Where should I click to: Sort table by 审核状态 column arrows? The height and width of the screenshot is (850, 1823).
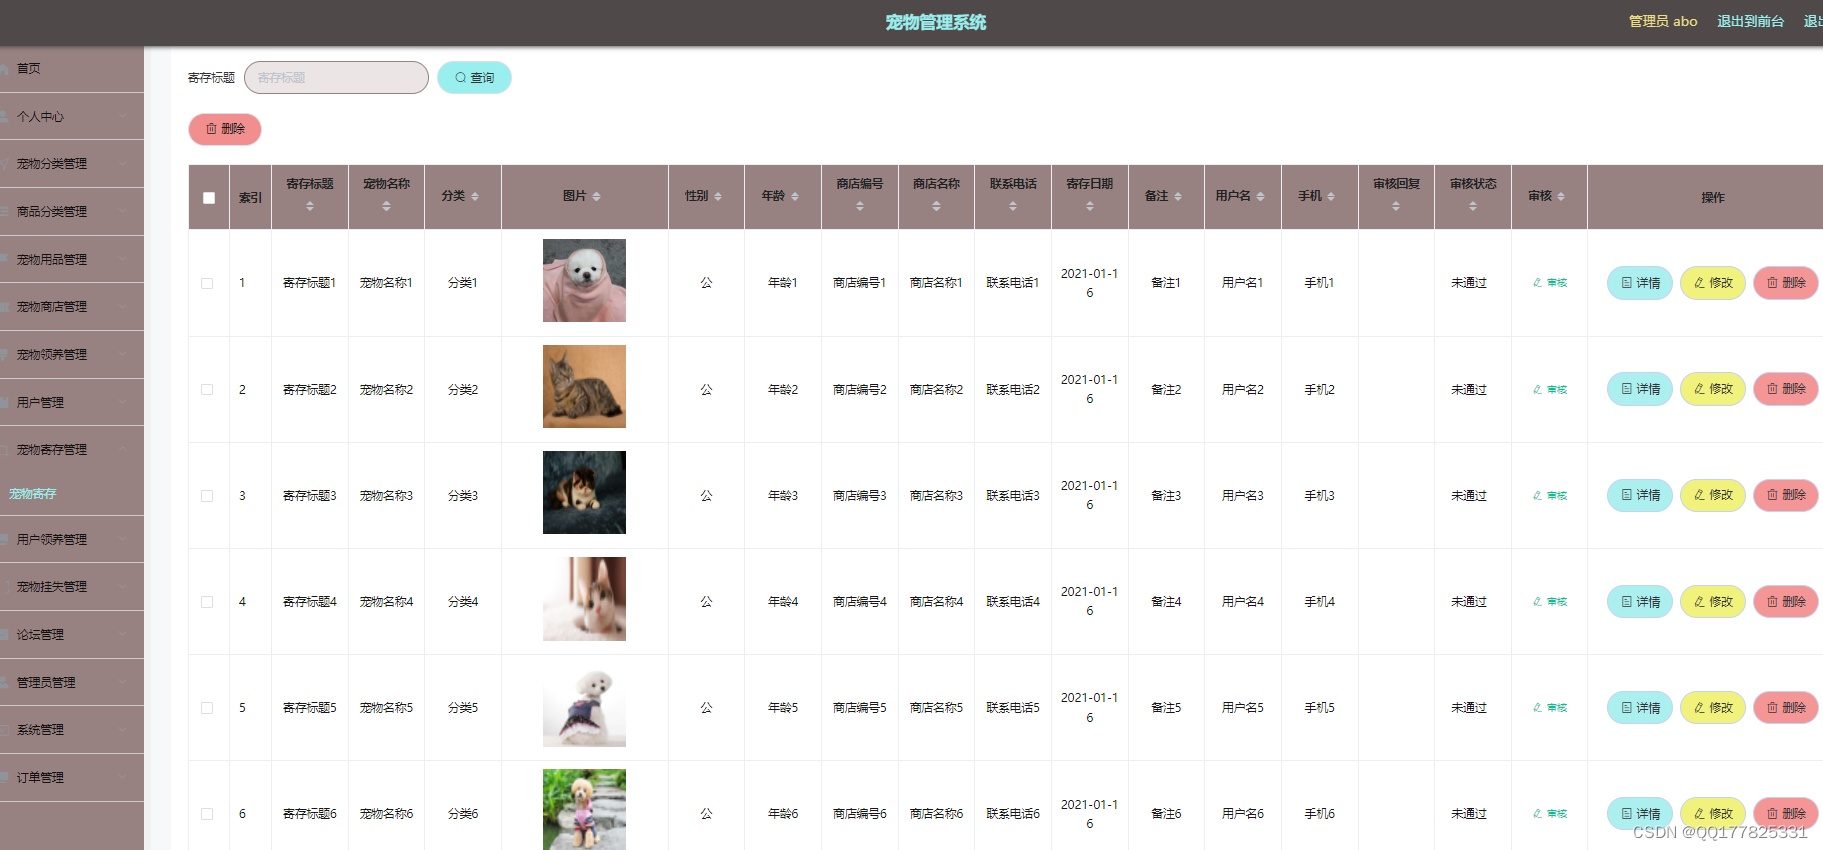pos(1473,206)
